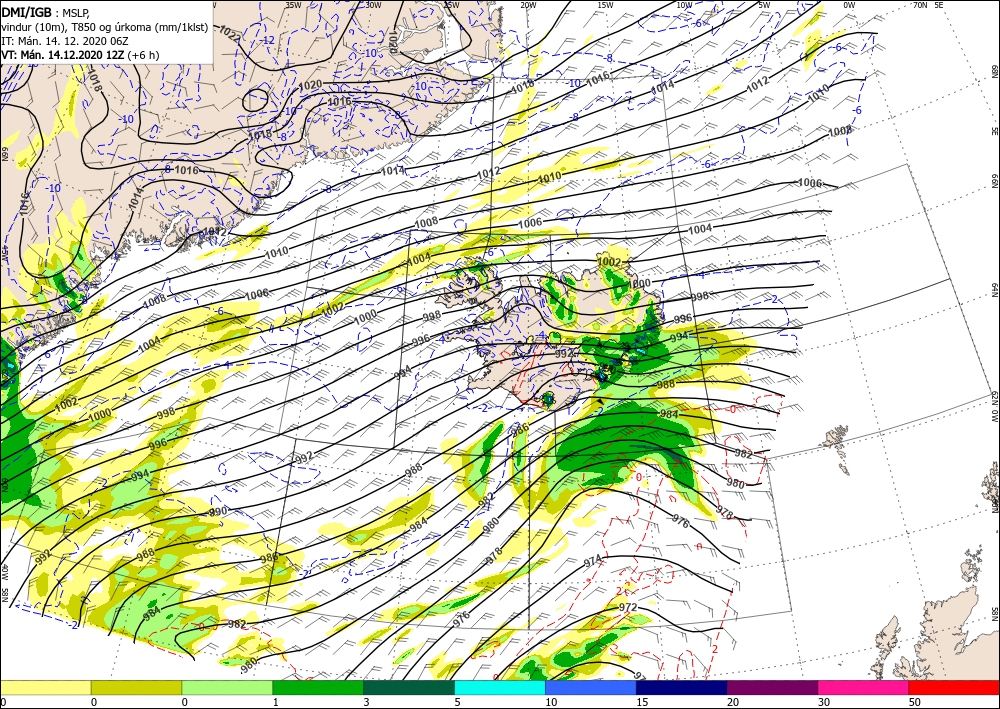Click the '35W' longitude label
The image size is (1000, 709).
coord(293,5)
